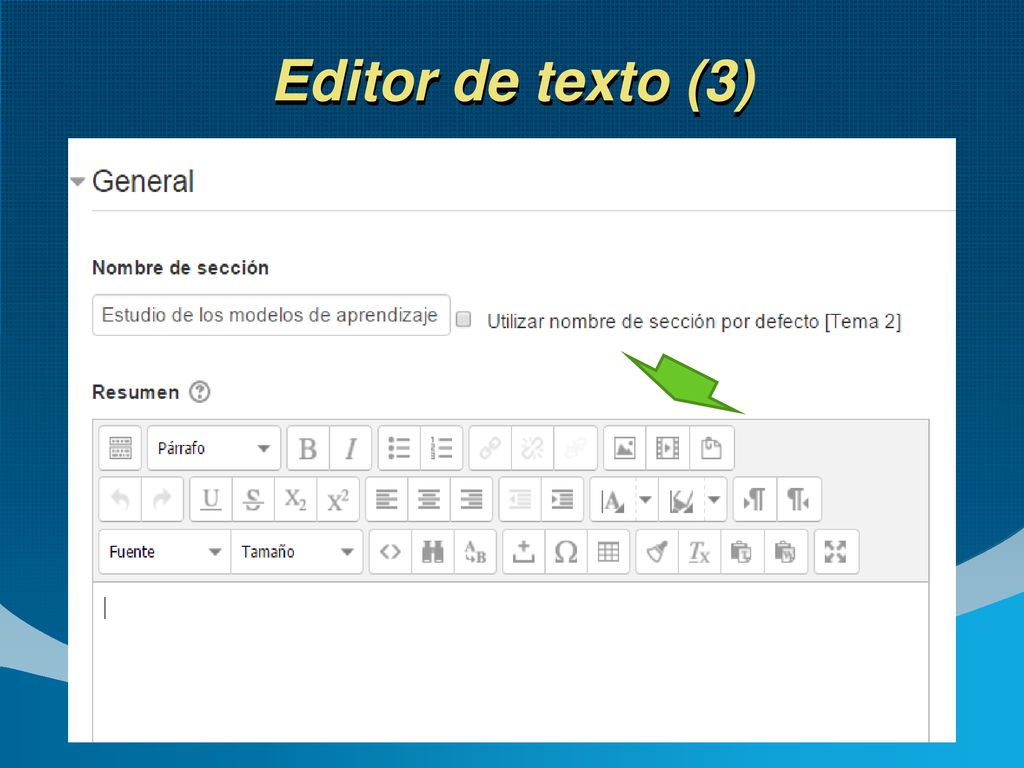Click the undo arrow
This screenshot has width=1024, height=768.
point(120,500)
